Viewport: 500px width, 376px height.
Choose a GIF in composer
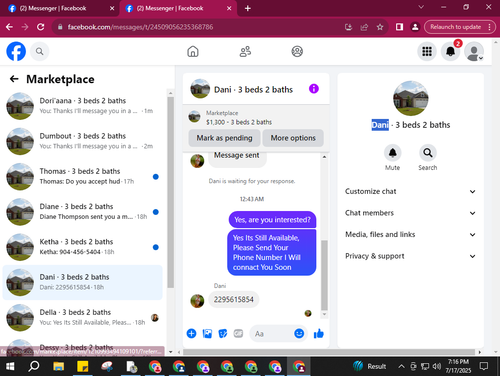[238, 333]
